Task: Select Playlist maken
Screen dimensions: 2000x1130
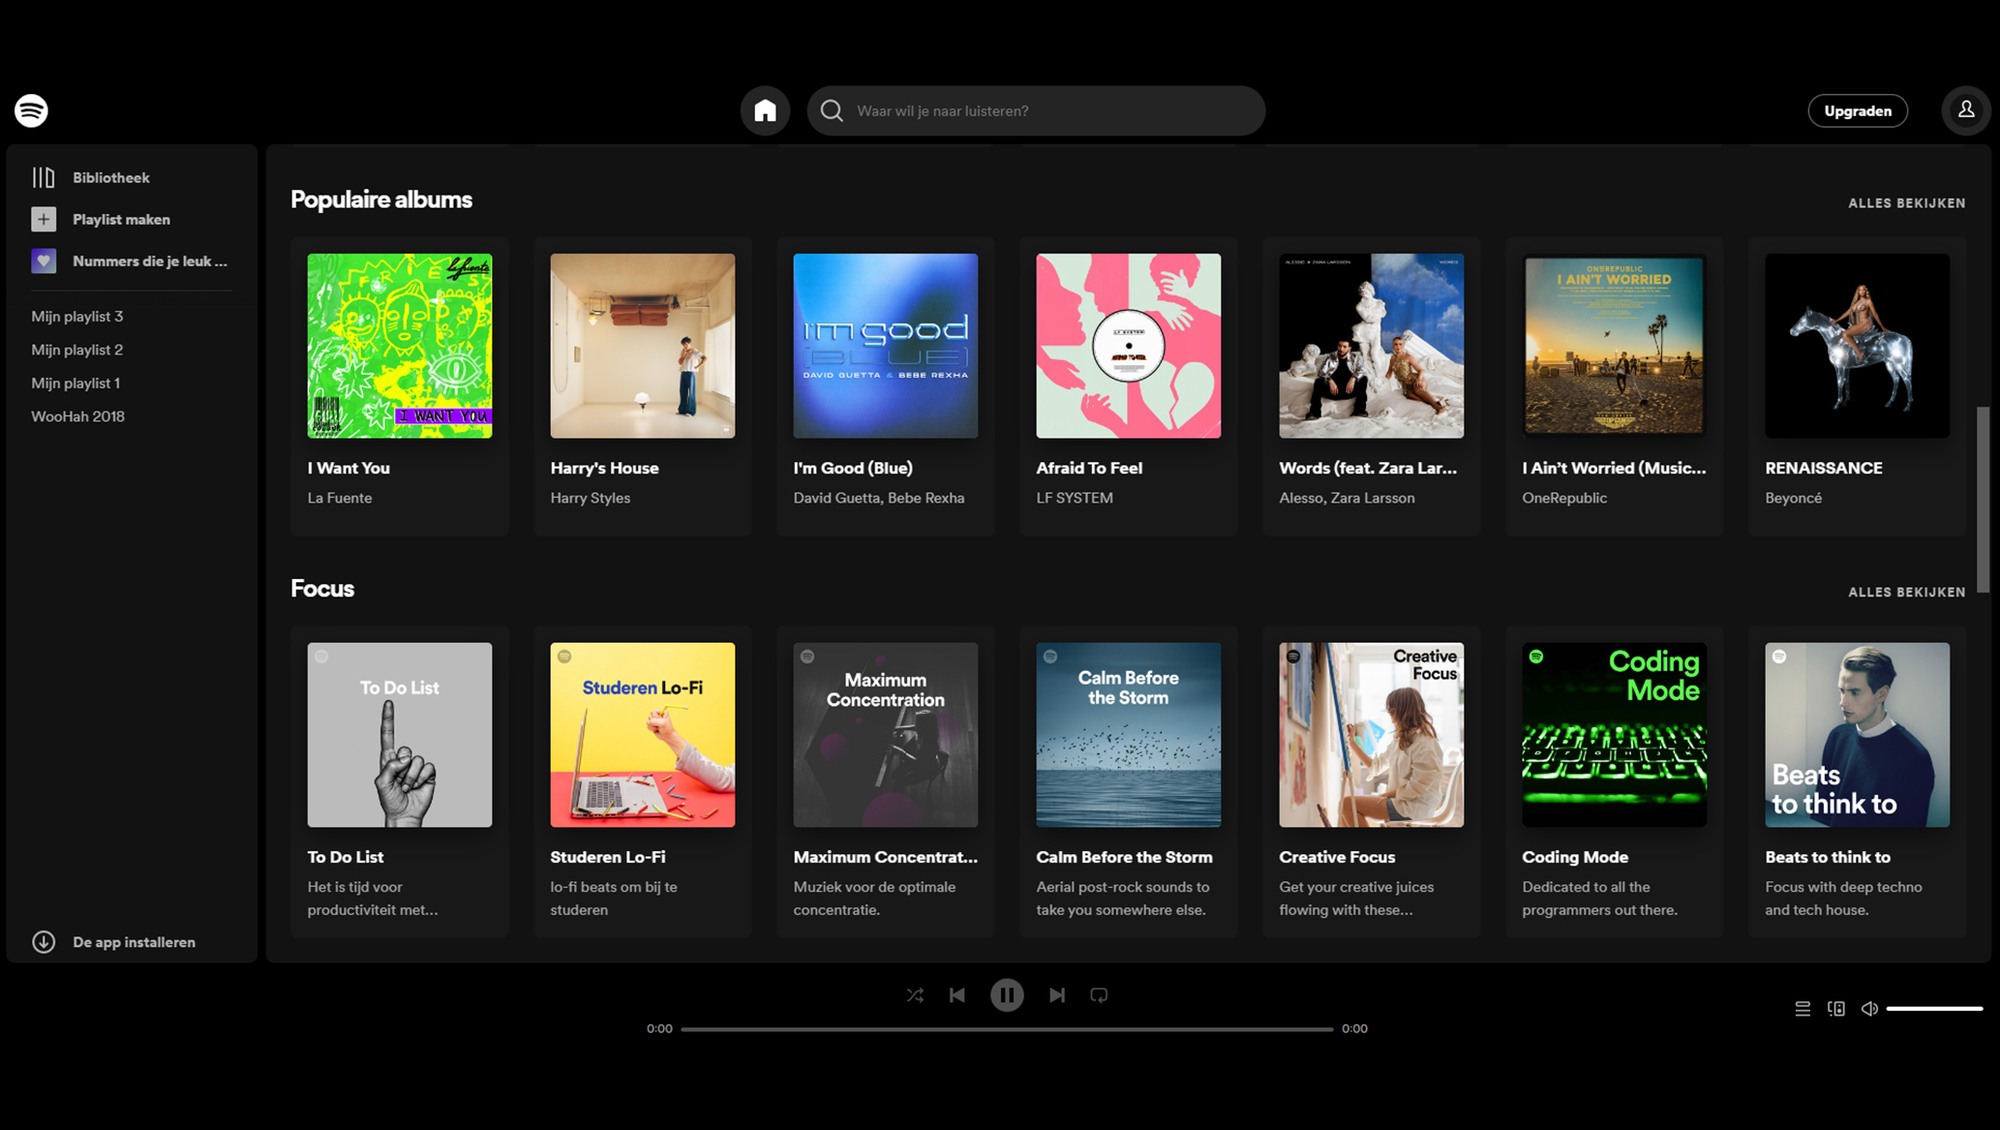Action: (121, 219)
